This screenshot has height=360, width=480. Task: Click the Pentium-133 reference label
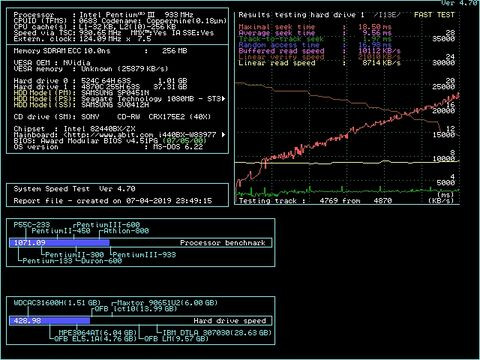(x=47, y=261)
